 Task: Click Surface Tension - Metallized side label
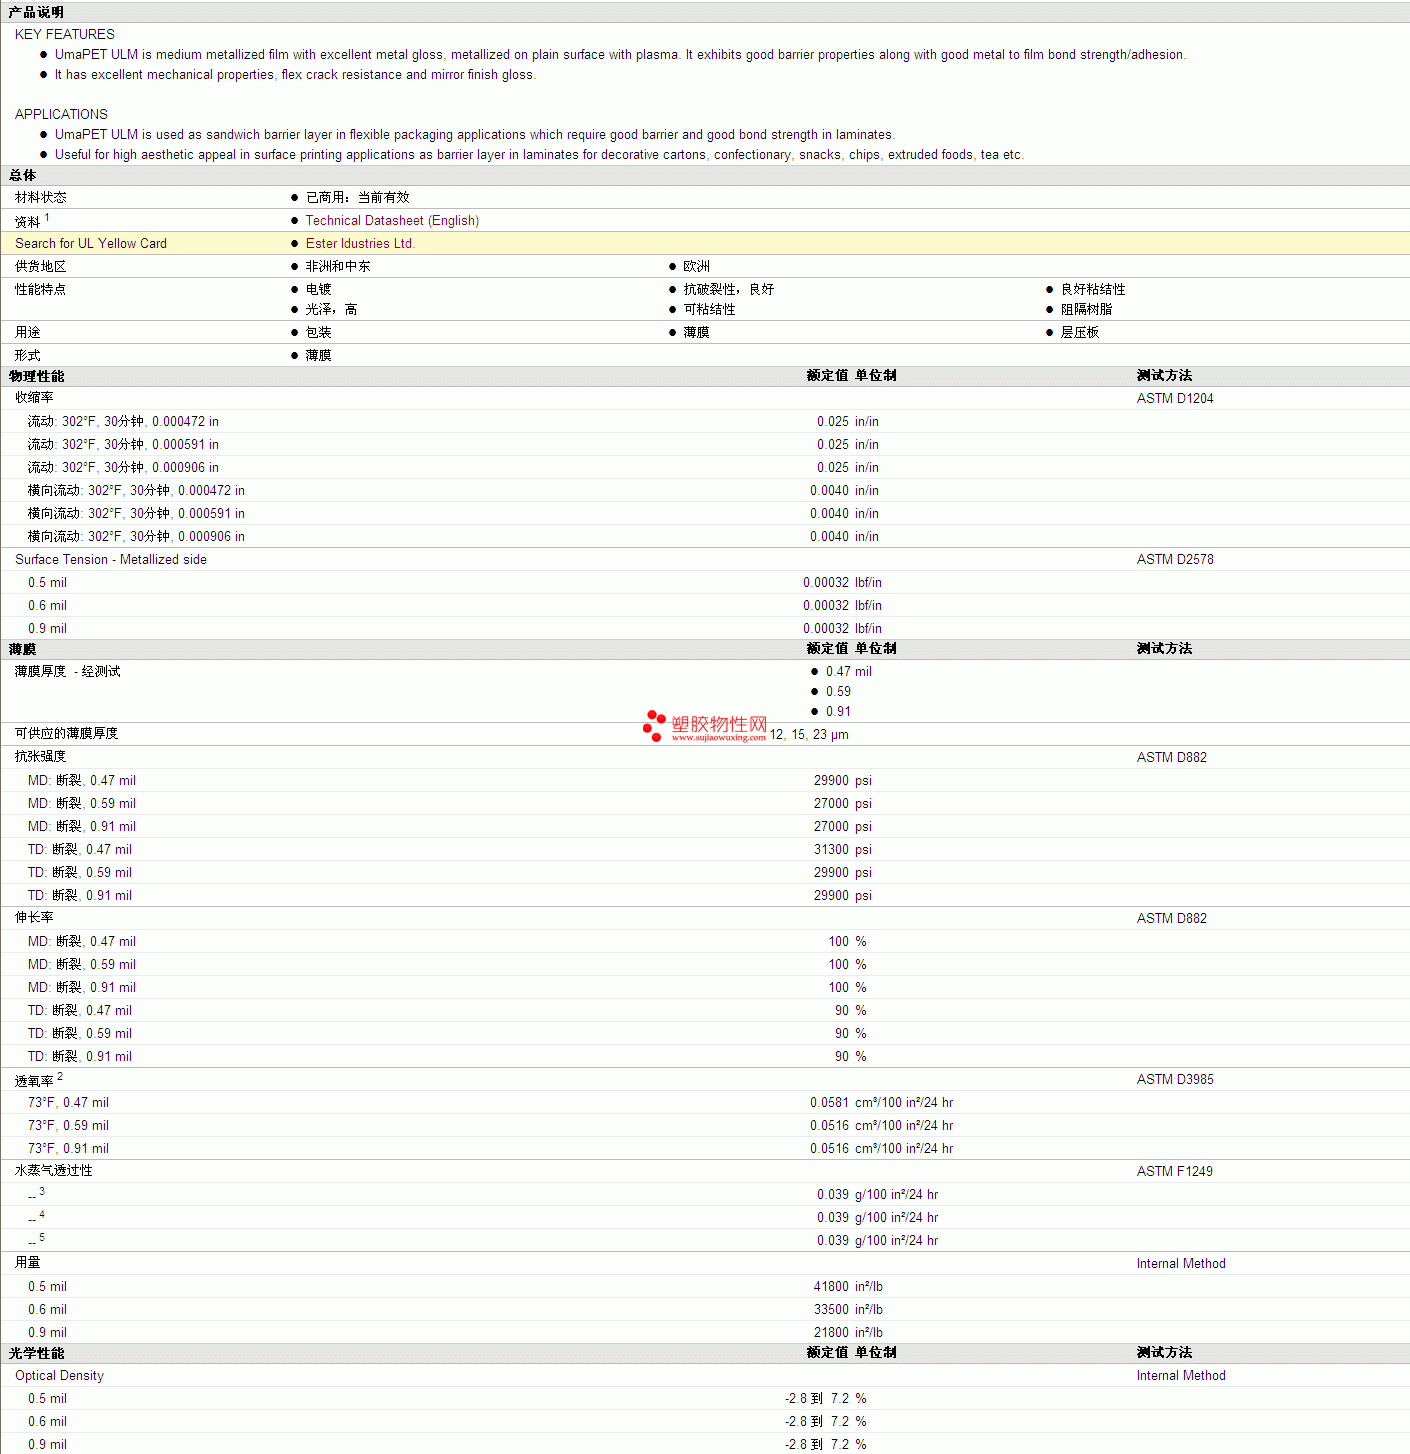pyautogui.click(x=111, y=560)
